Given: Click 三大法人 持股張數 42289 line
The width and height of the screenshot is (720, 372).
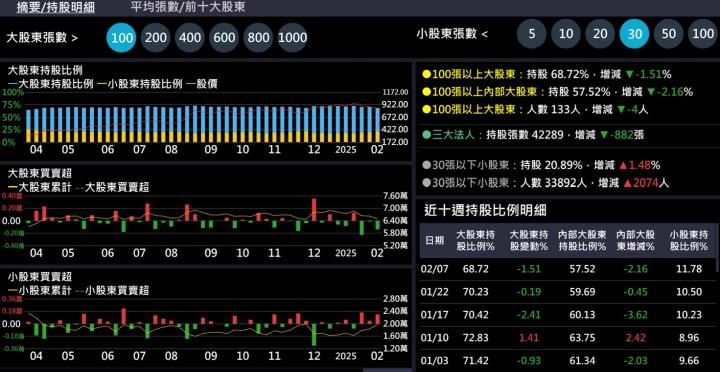Looking at the screenshot, I should pos(533,135).
